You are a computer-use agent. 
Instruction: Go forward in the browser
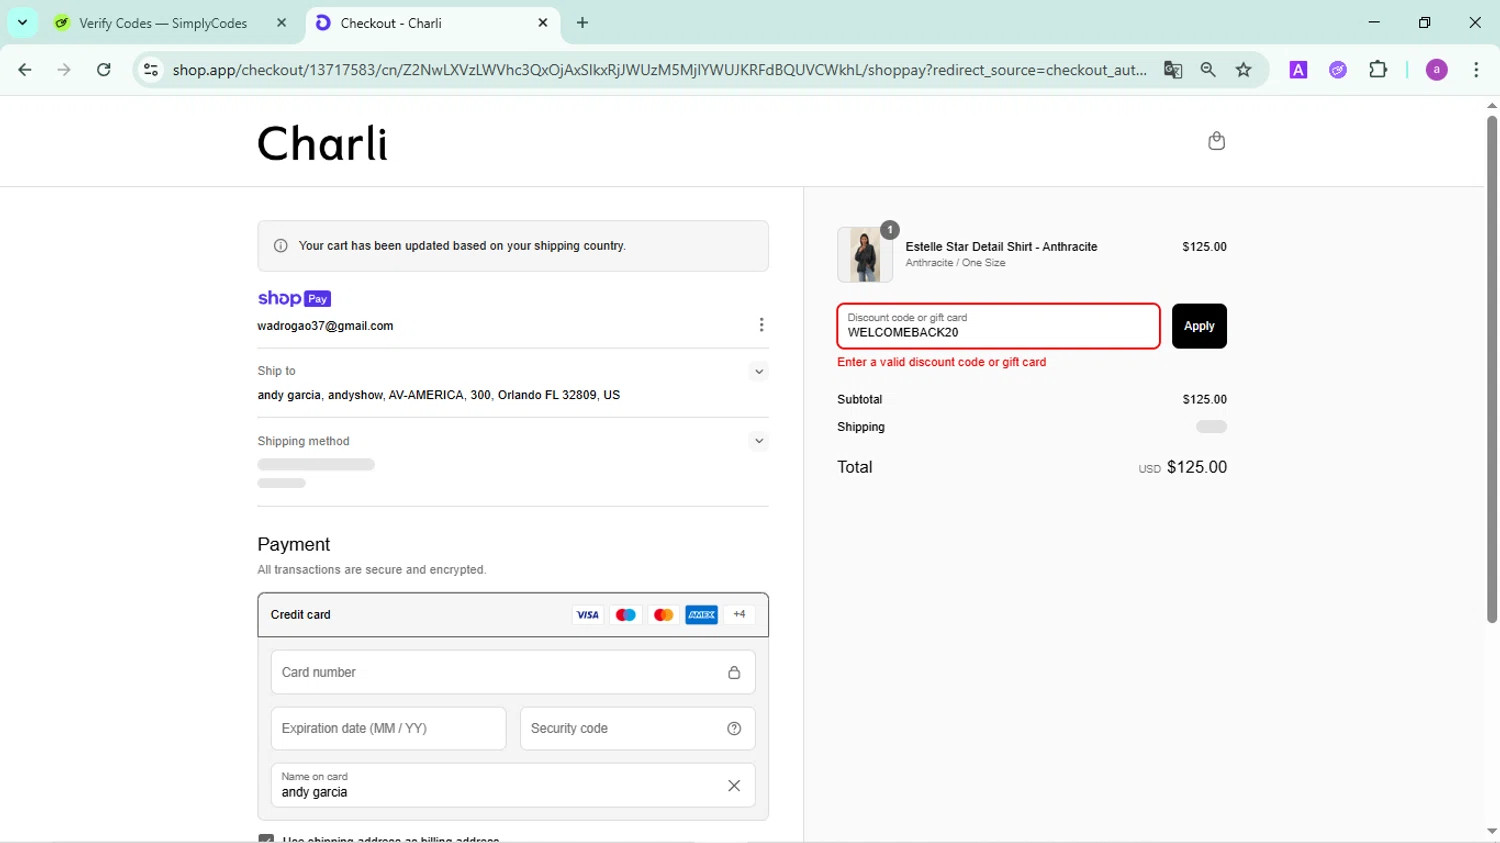pyautogui.click(x=64, y=70)
